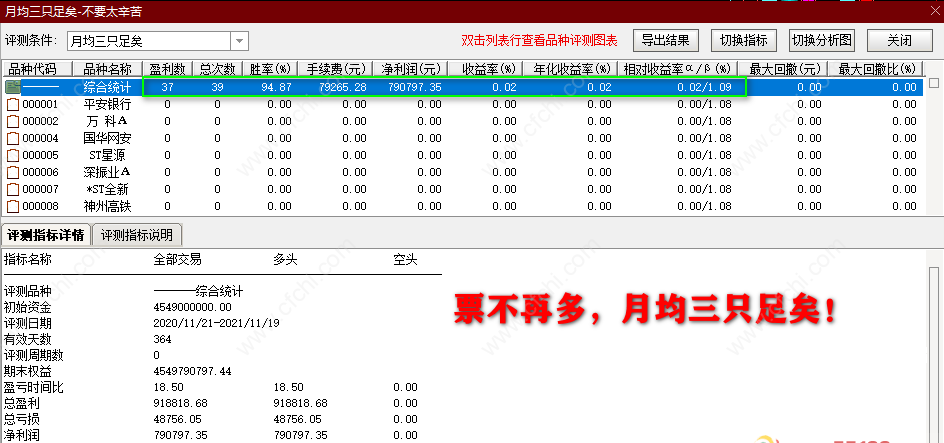Click the 多头 column heading

[x=285, y=260]
